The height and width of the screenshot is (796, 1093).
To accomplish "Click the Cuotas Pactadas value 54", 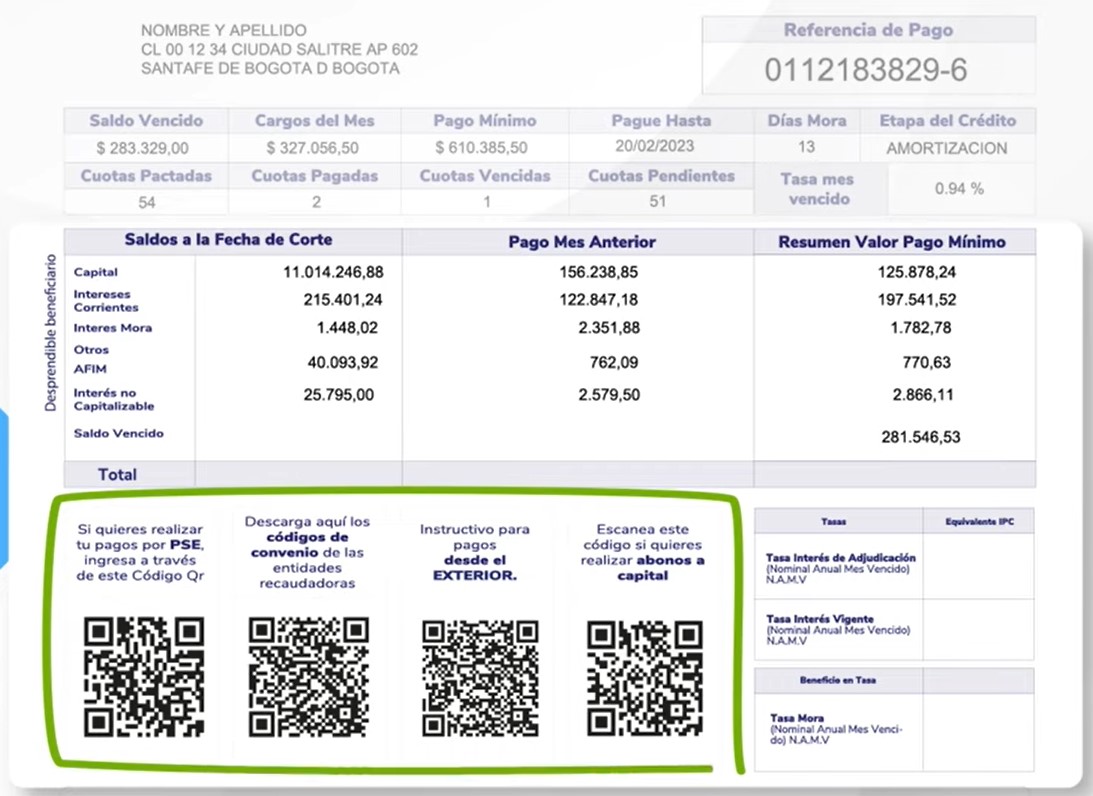I will [x=146, y=203].
